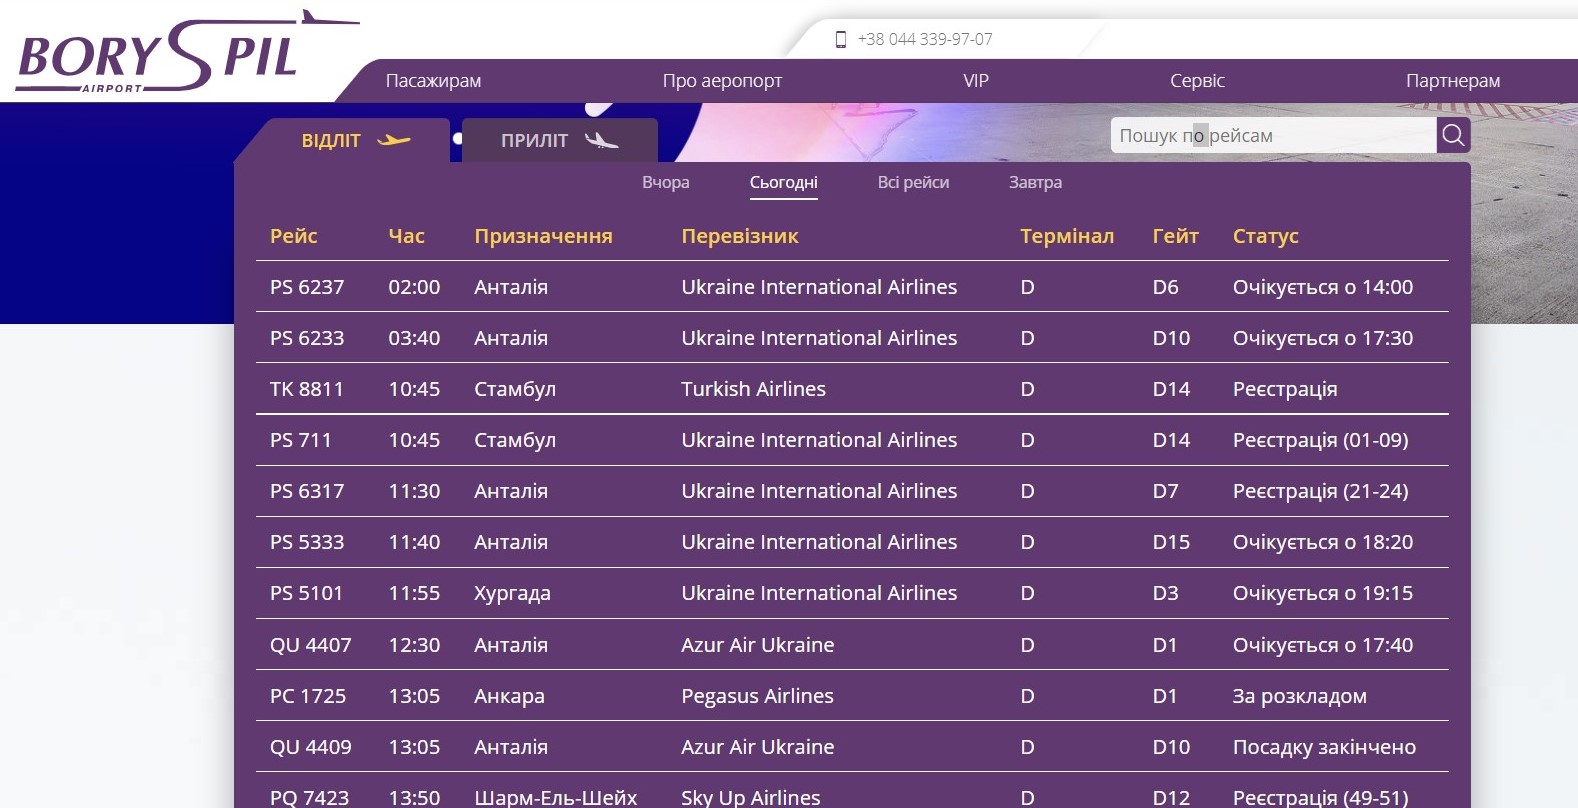This screenshot has width=1578, height=808.
Task: Click status Реєстрація (49-51)
Action: coord(1320,797)
